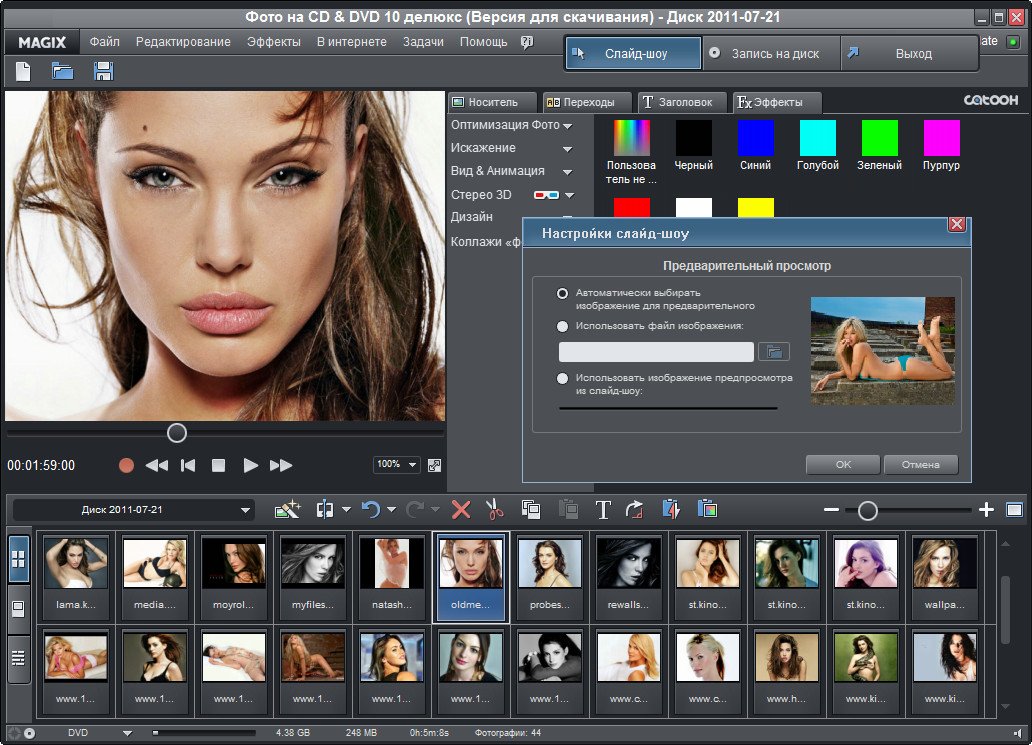Click the scissors cut icon

point(494,510)
